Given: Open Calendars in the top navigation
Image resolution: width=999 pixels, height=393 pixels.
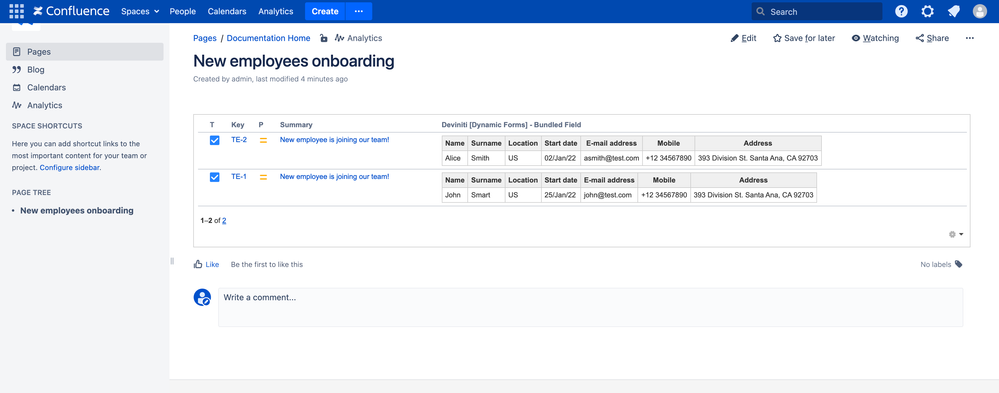Looking at the screenshot, I should coord(227,11).
